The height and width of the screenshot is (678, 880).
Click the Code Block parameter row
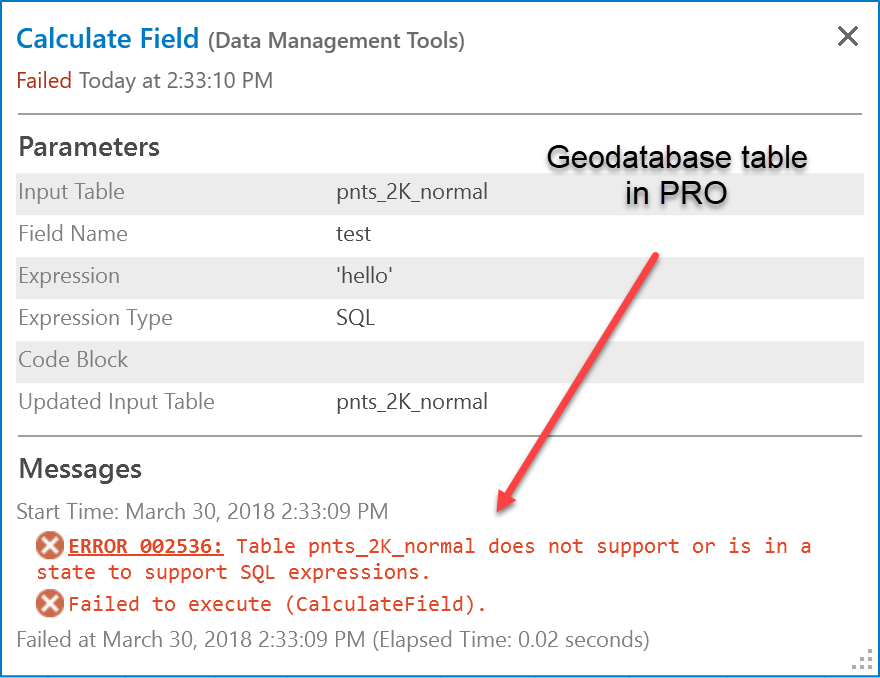[440, 360]
